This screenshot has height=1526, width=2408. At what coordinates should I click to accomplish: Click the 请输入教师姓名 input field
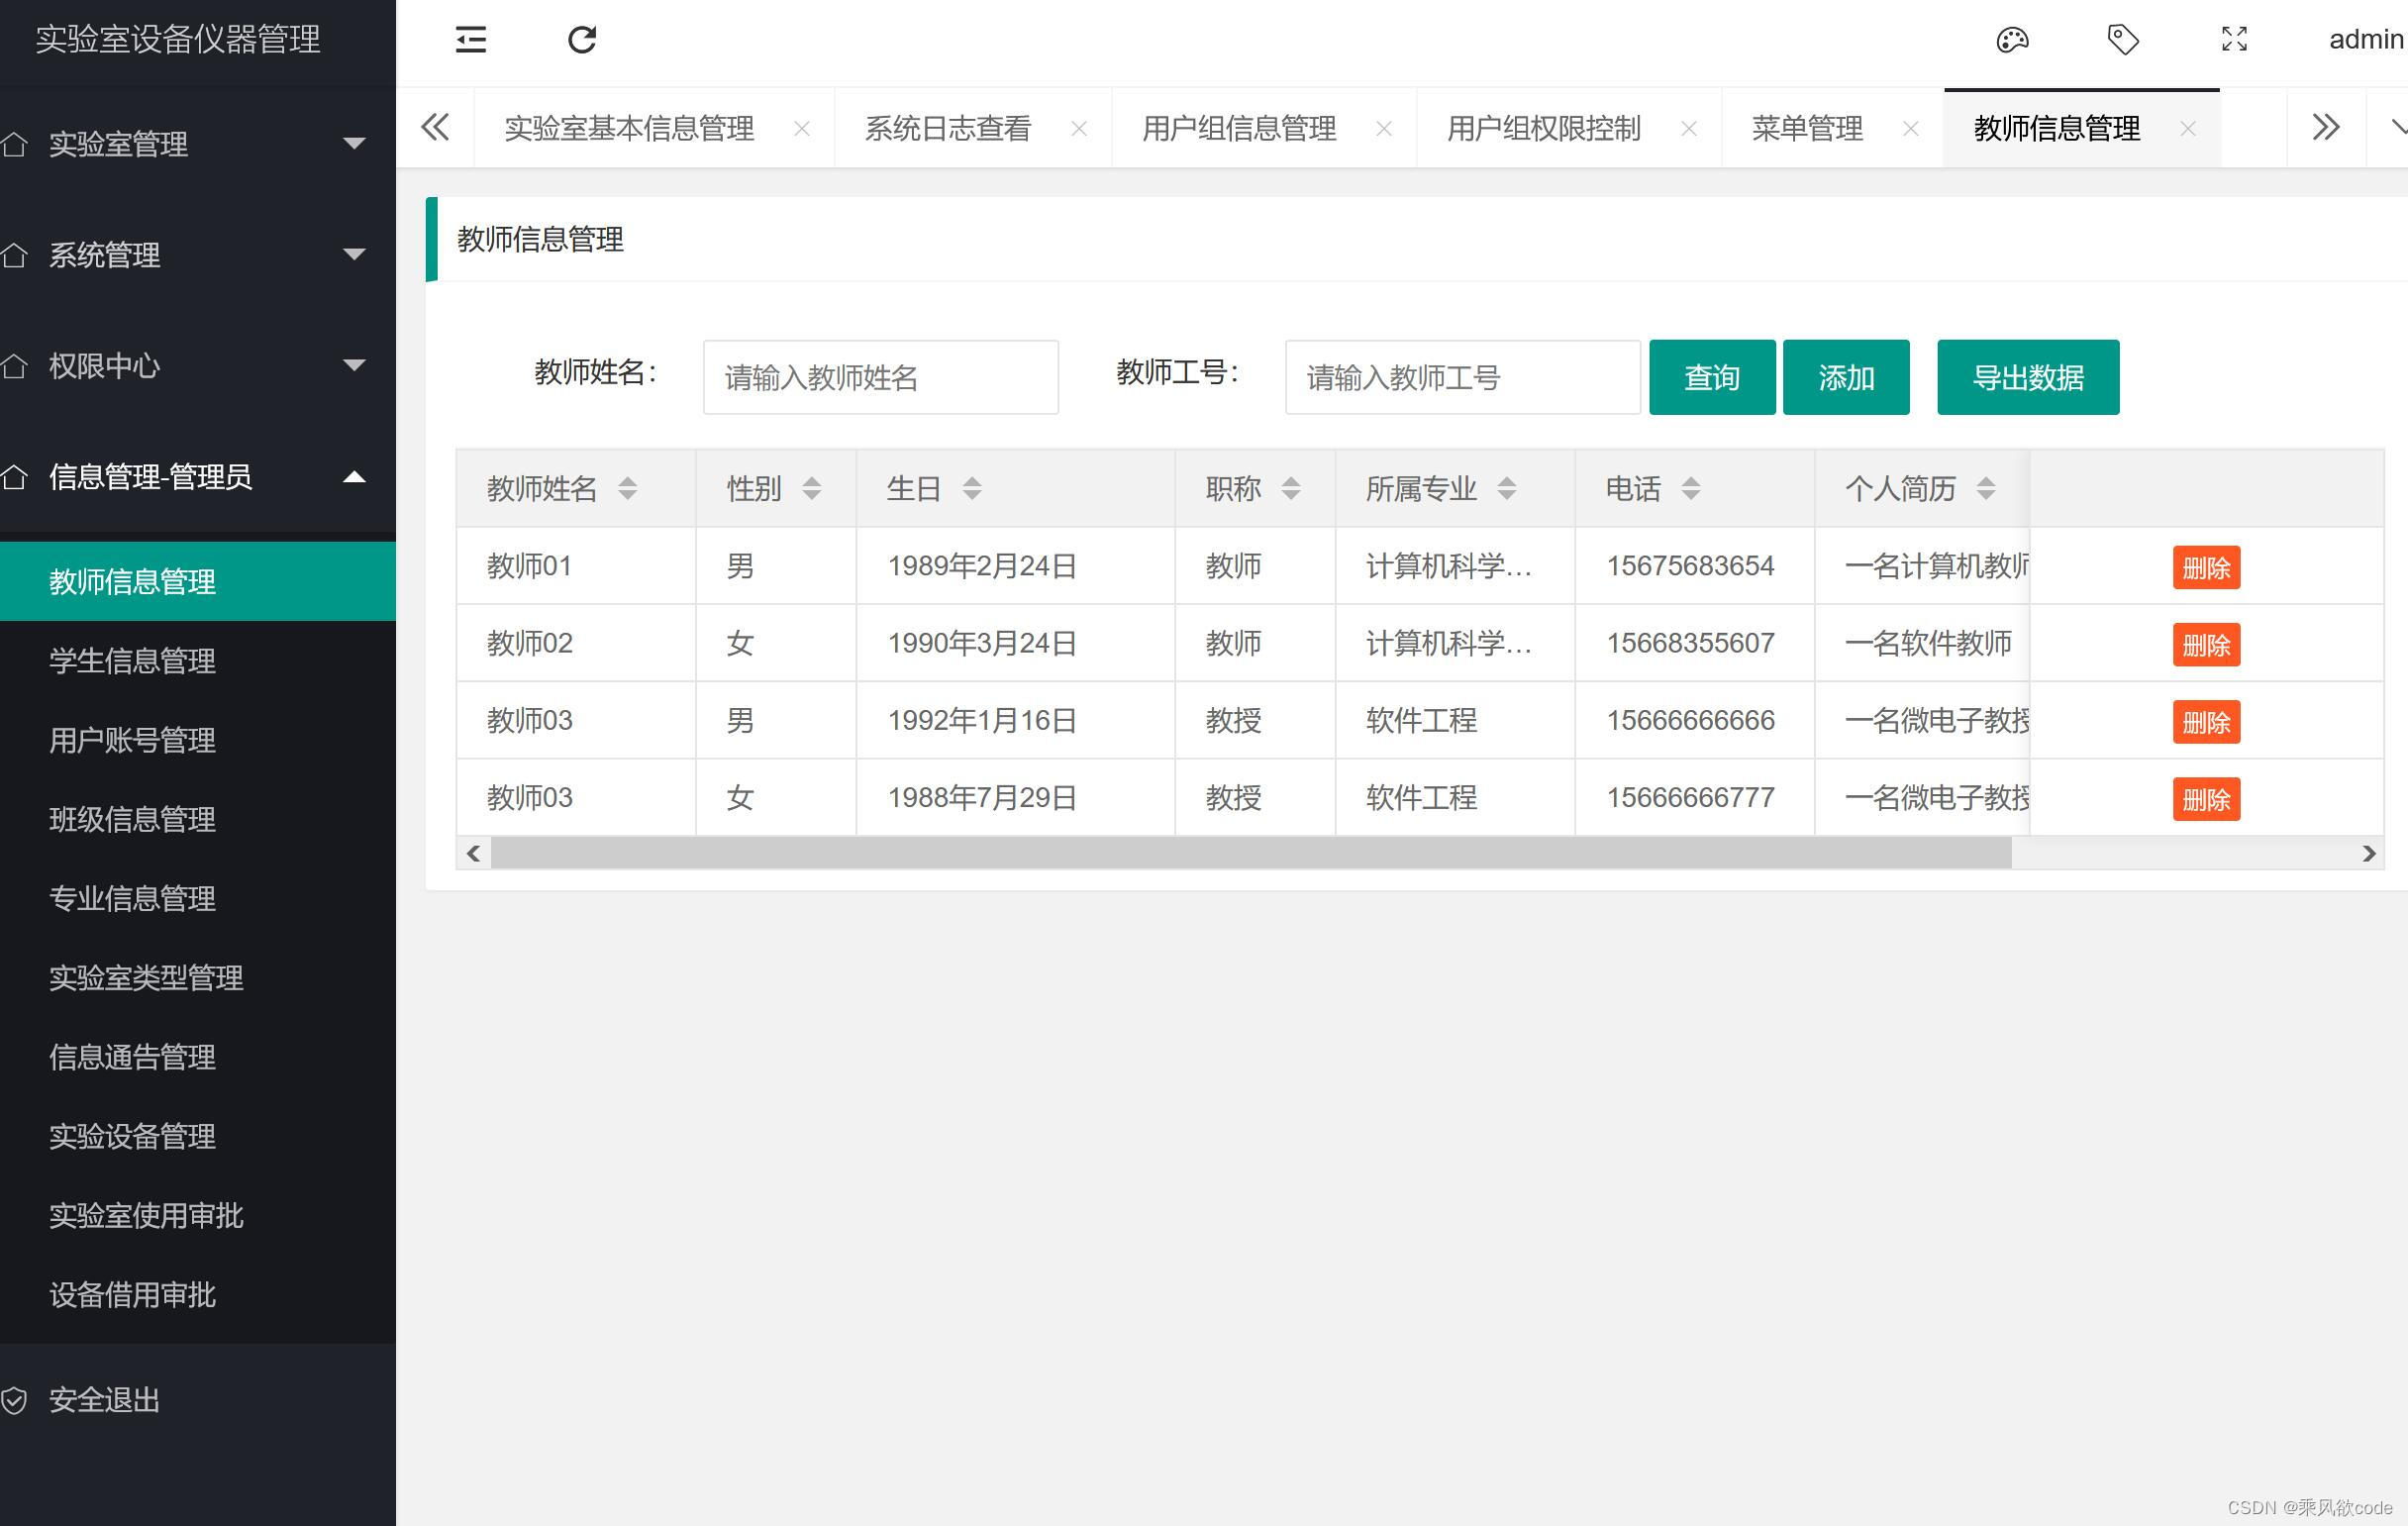coord(880,377)
